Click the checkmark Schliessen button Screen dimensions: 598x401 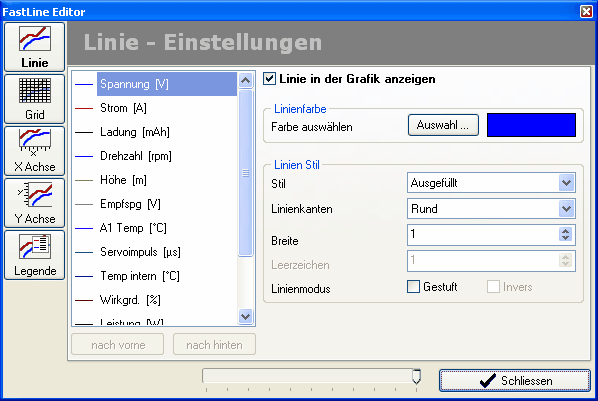(x=514, y=380)
